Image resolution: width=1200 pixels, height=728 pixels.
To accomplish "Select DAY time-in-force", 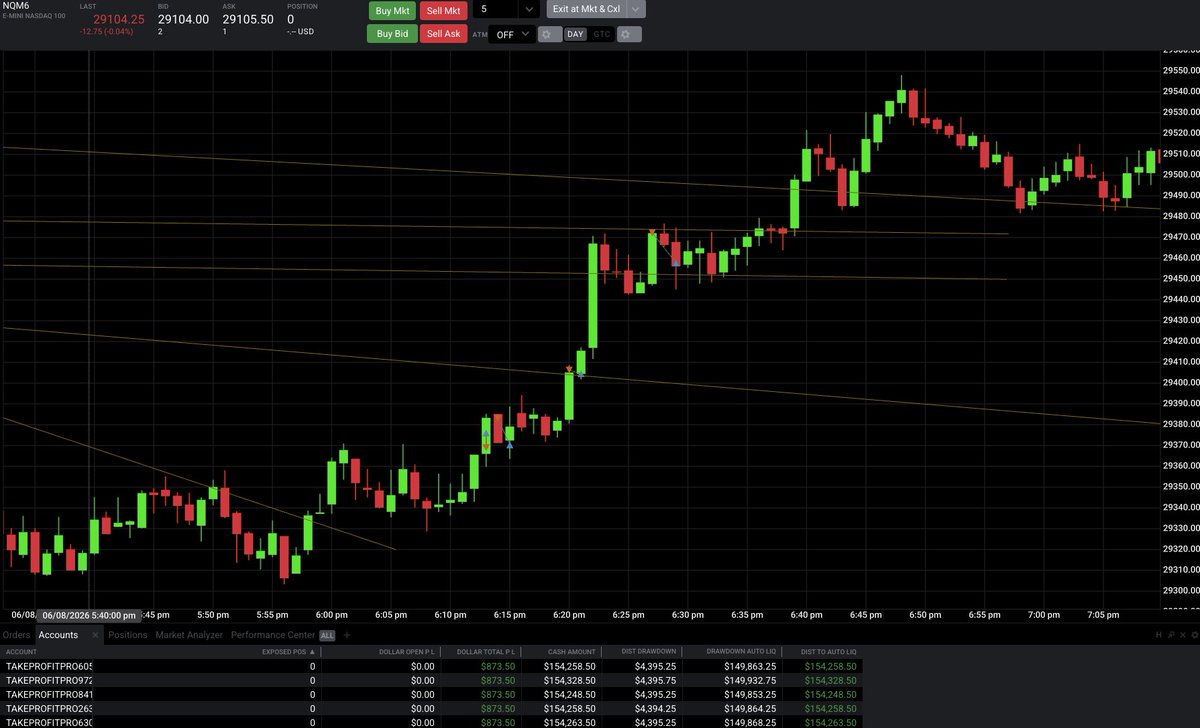I will 575,34.
